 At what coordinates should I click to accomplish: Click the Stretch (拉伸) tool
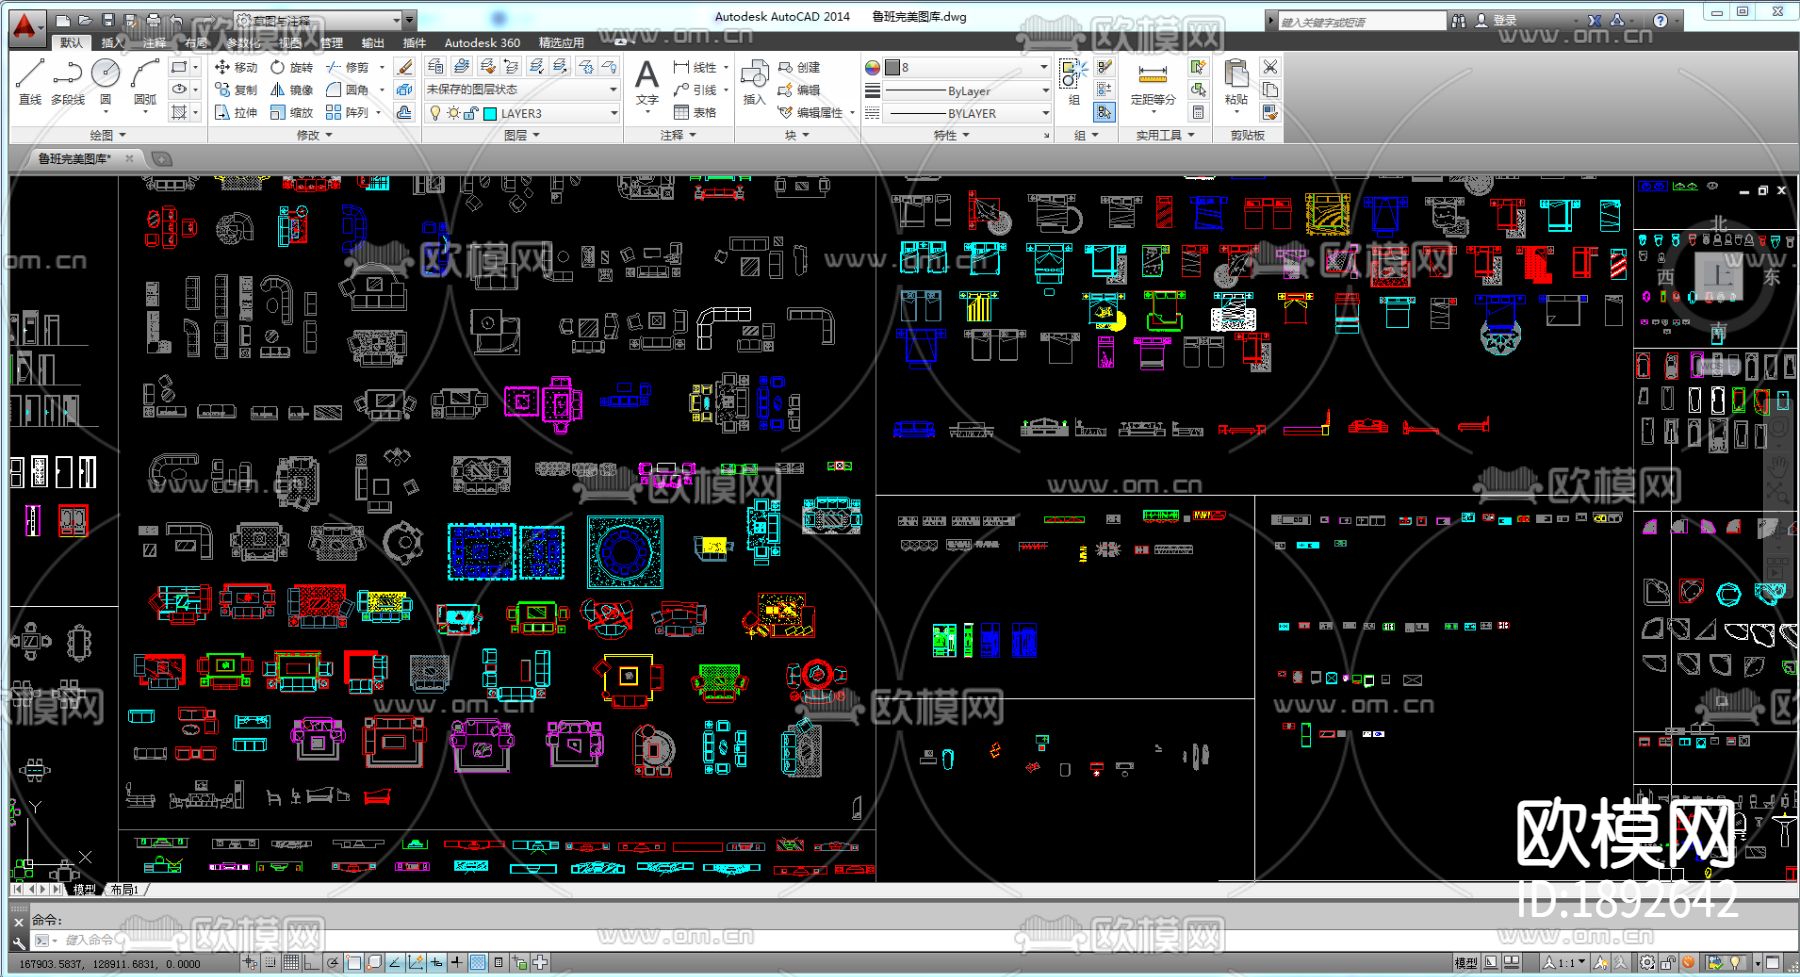click(236, 113)
